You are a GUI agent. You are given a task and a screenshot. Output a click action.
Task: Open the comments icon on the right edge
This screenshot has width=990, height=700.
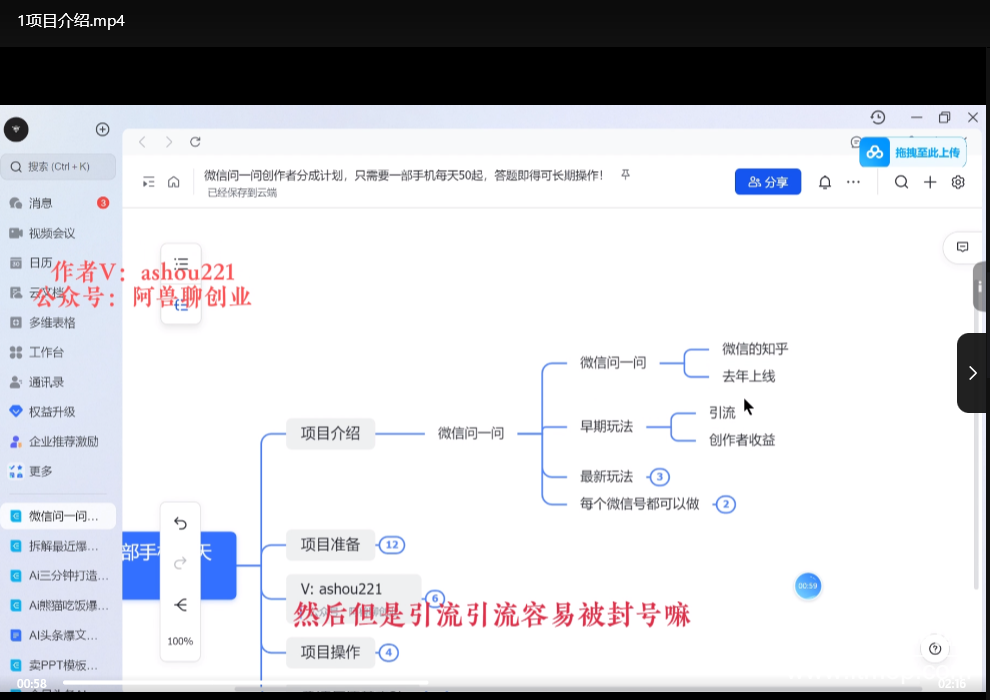click(x=962, y=247)
